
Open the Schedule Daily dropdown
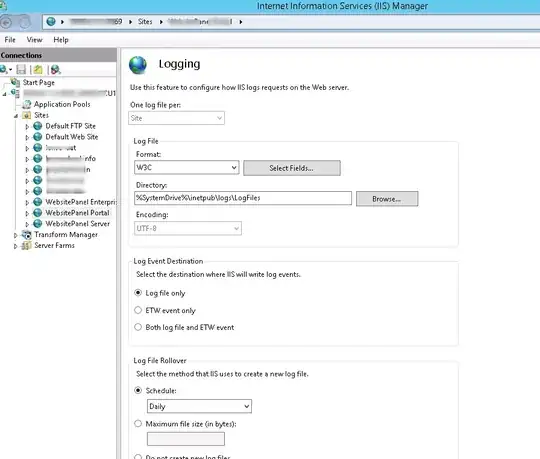pos(199,406)
